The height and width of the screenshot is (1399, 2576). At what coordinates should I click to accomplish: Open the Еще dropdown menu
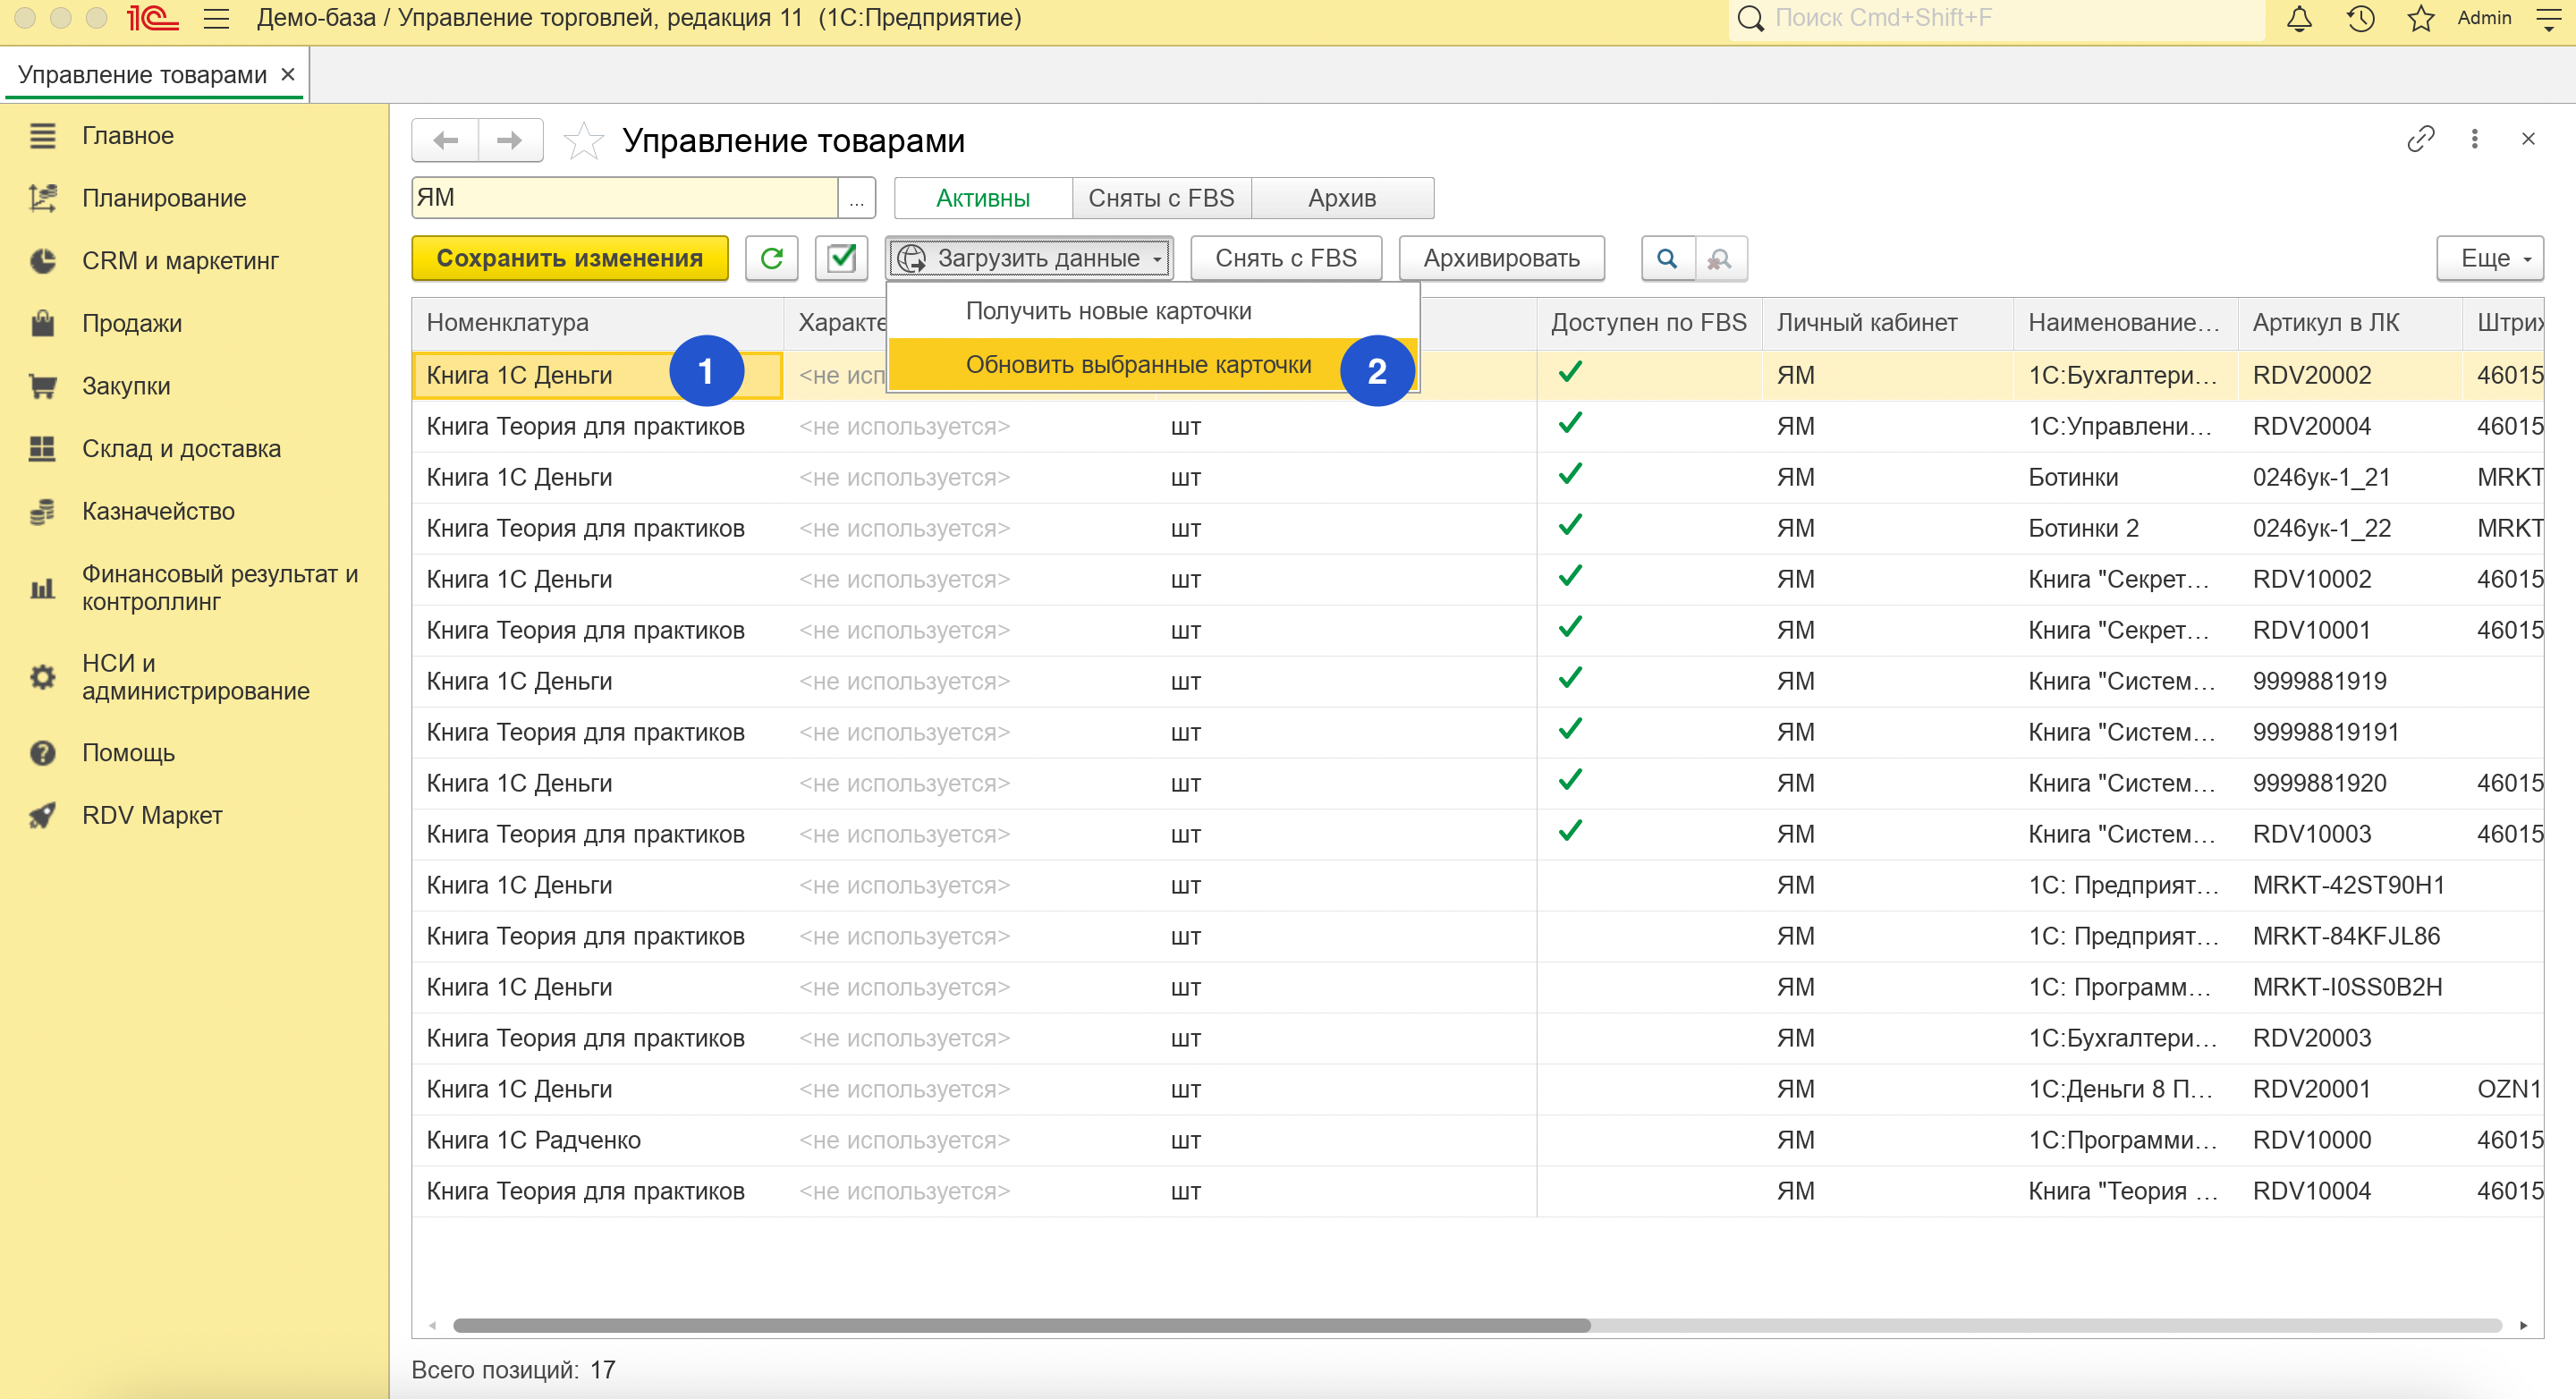click(x=2489, y=258)
